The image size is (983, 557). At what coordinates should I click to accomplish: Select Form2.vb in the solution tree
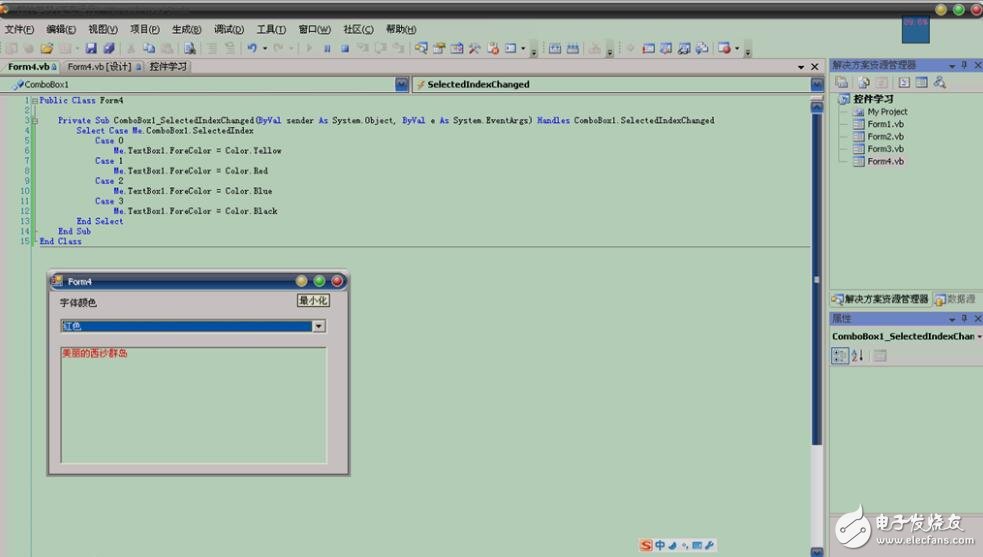click(x=885, y=137)
